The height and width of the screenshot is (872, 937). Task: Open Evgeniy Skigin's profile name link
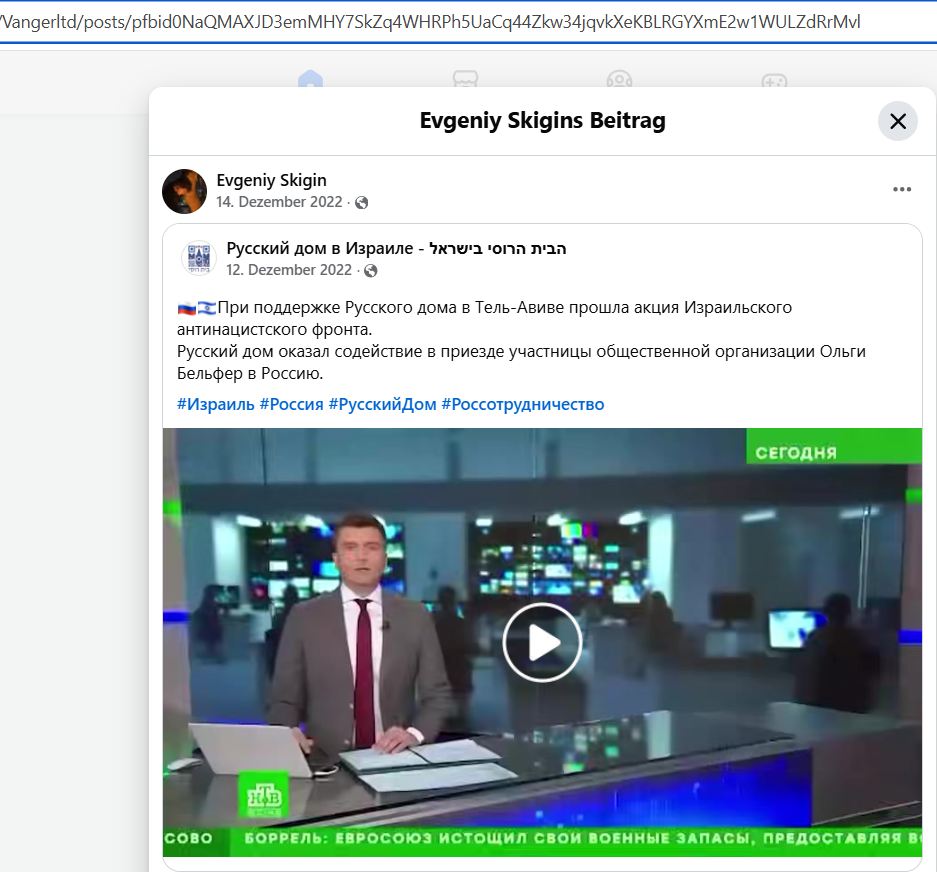click(271, 180)
